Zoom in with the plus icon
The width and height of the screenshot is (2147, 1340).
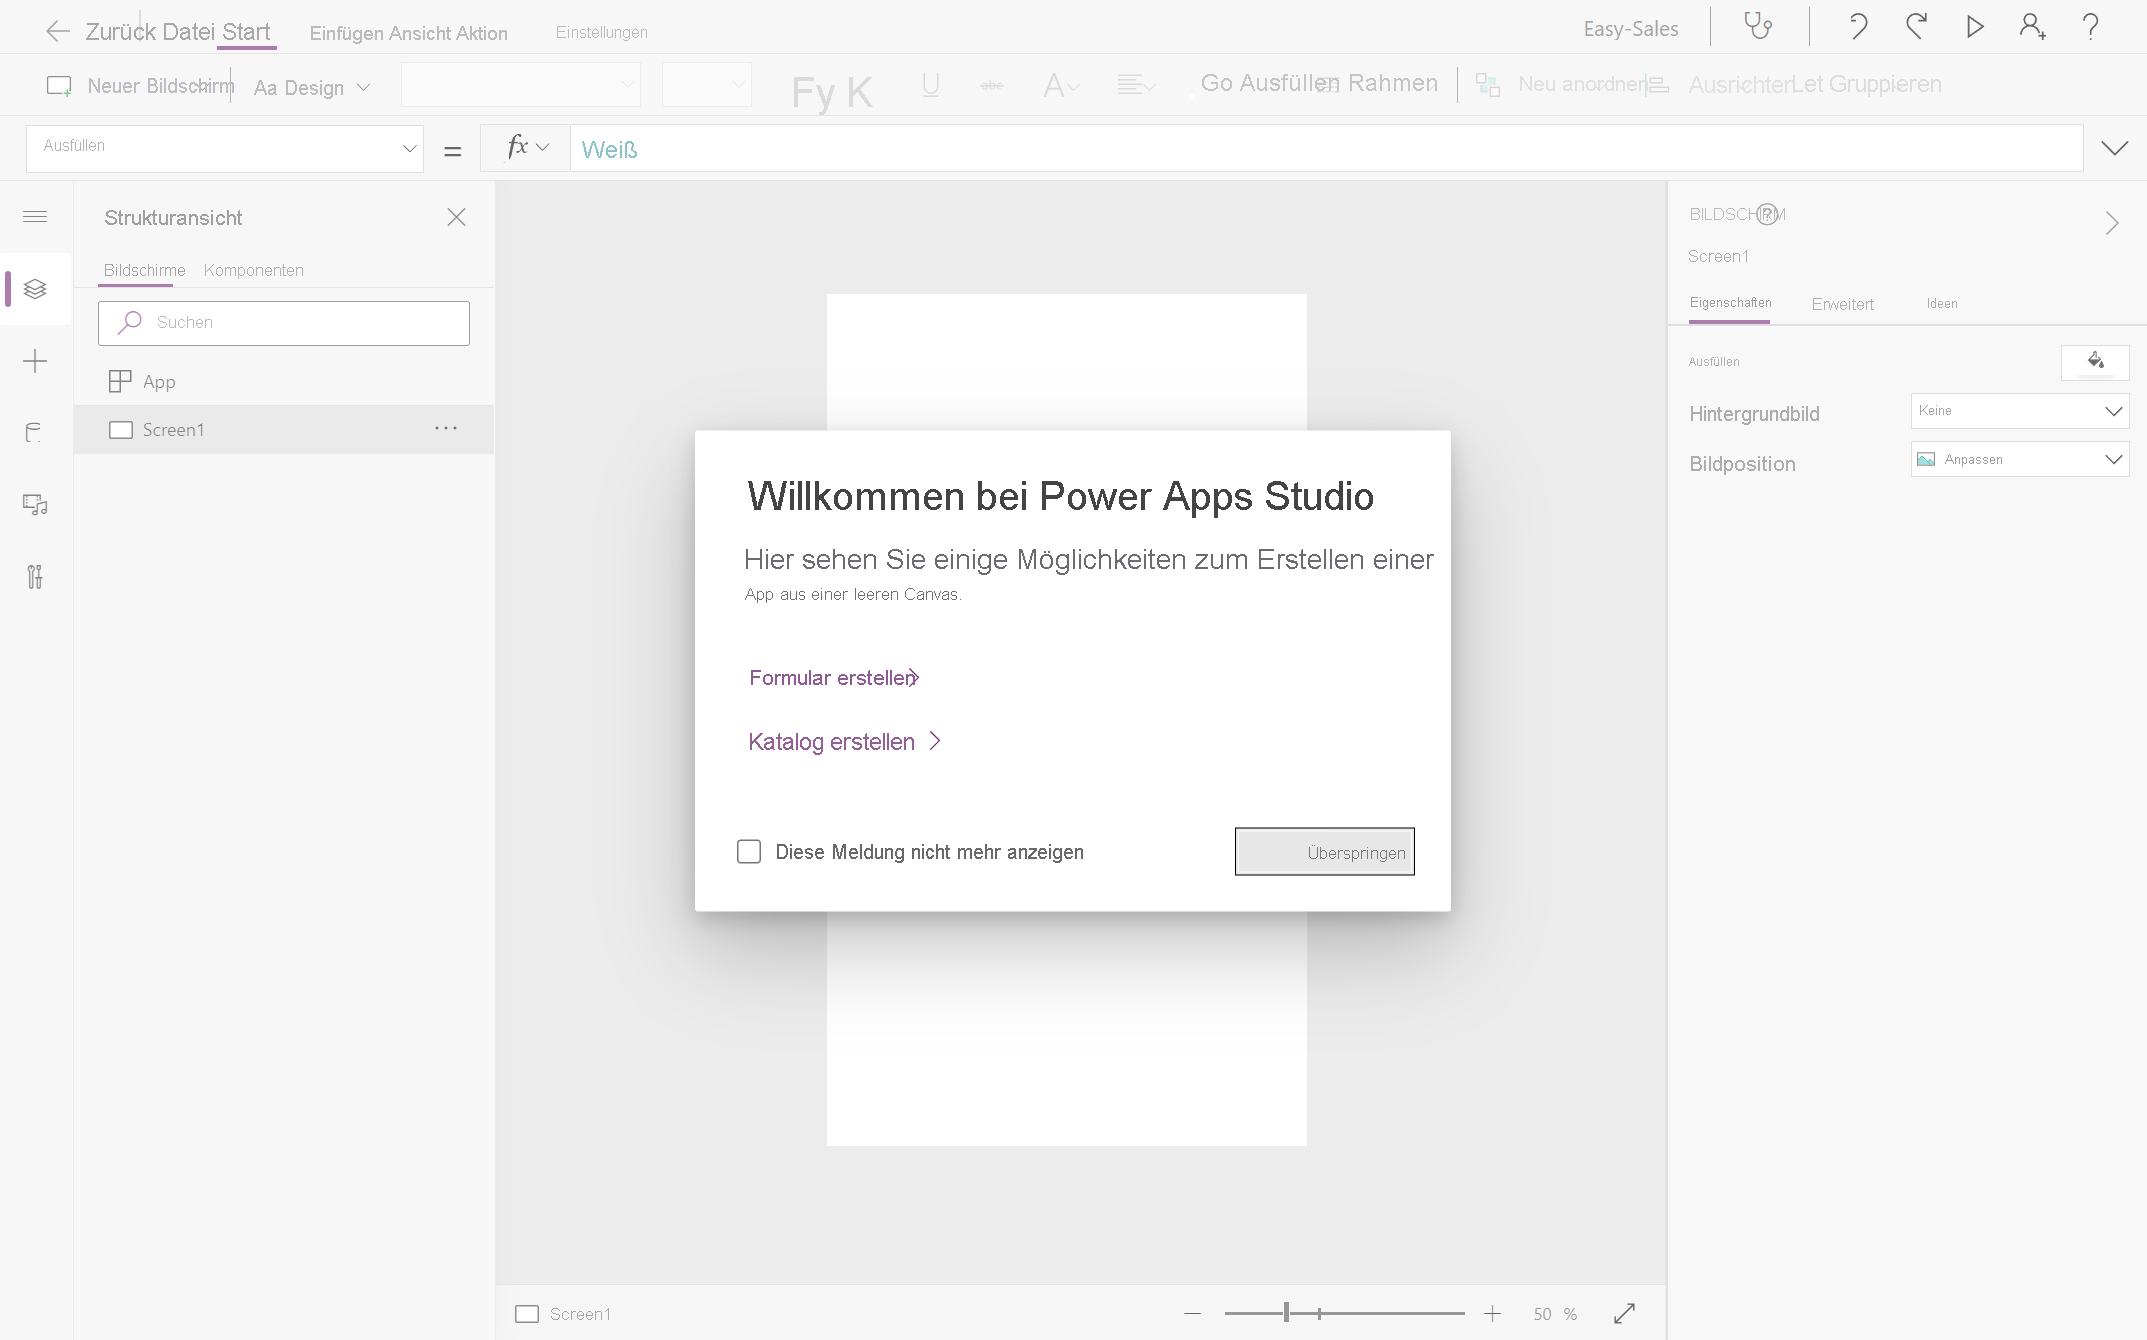click(1492, 1313)
